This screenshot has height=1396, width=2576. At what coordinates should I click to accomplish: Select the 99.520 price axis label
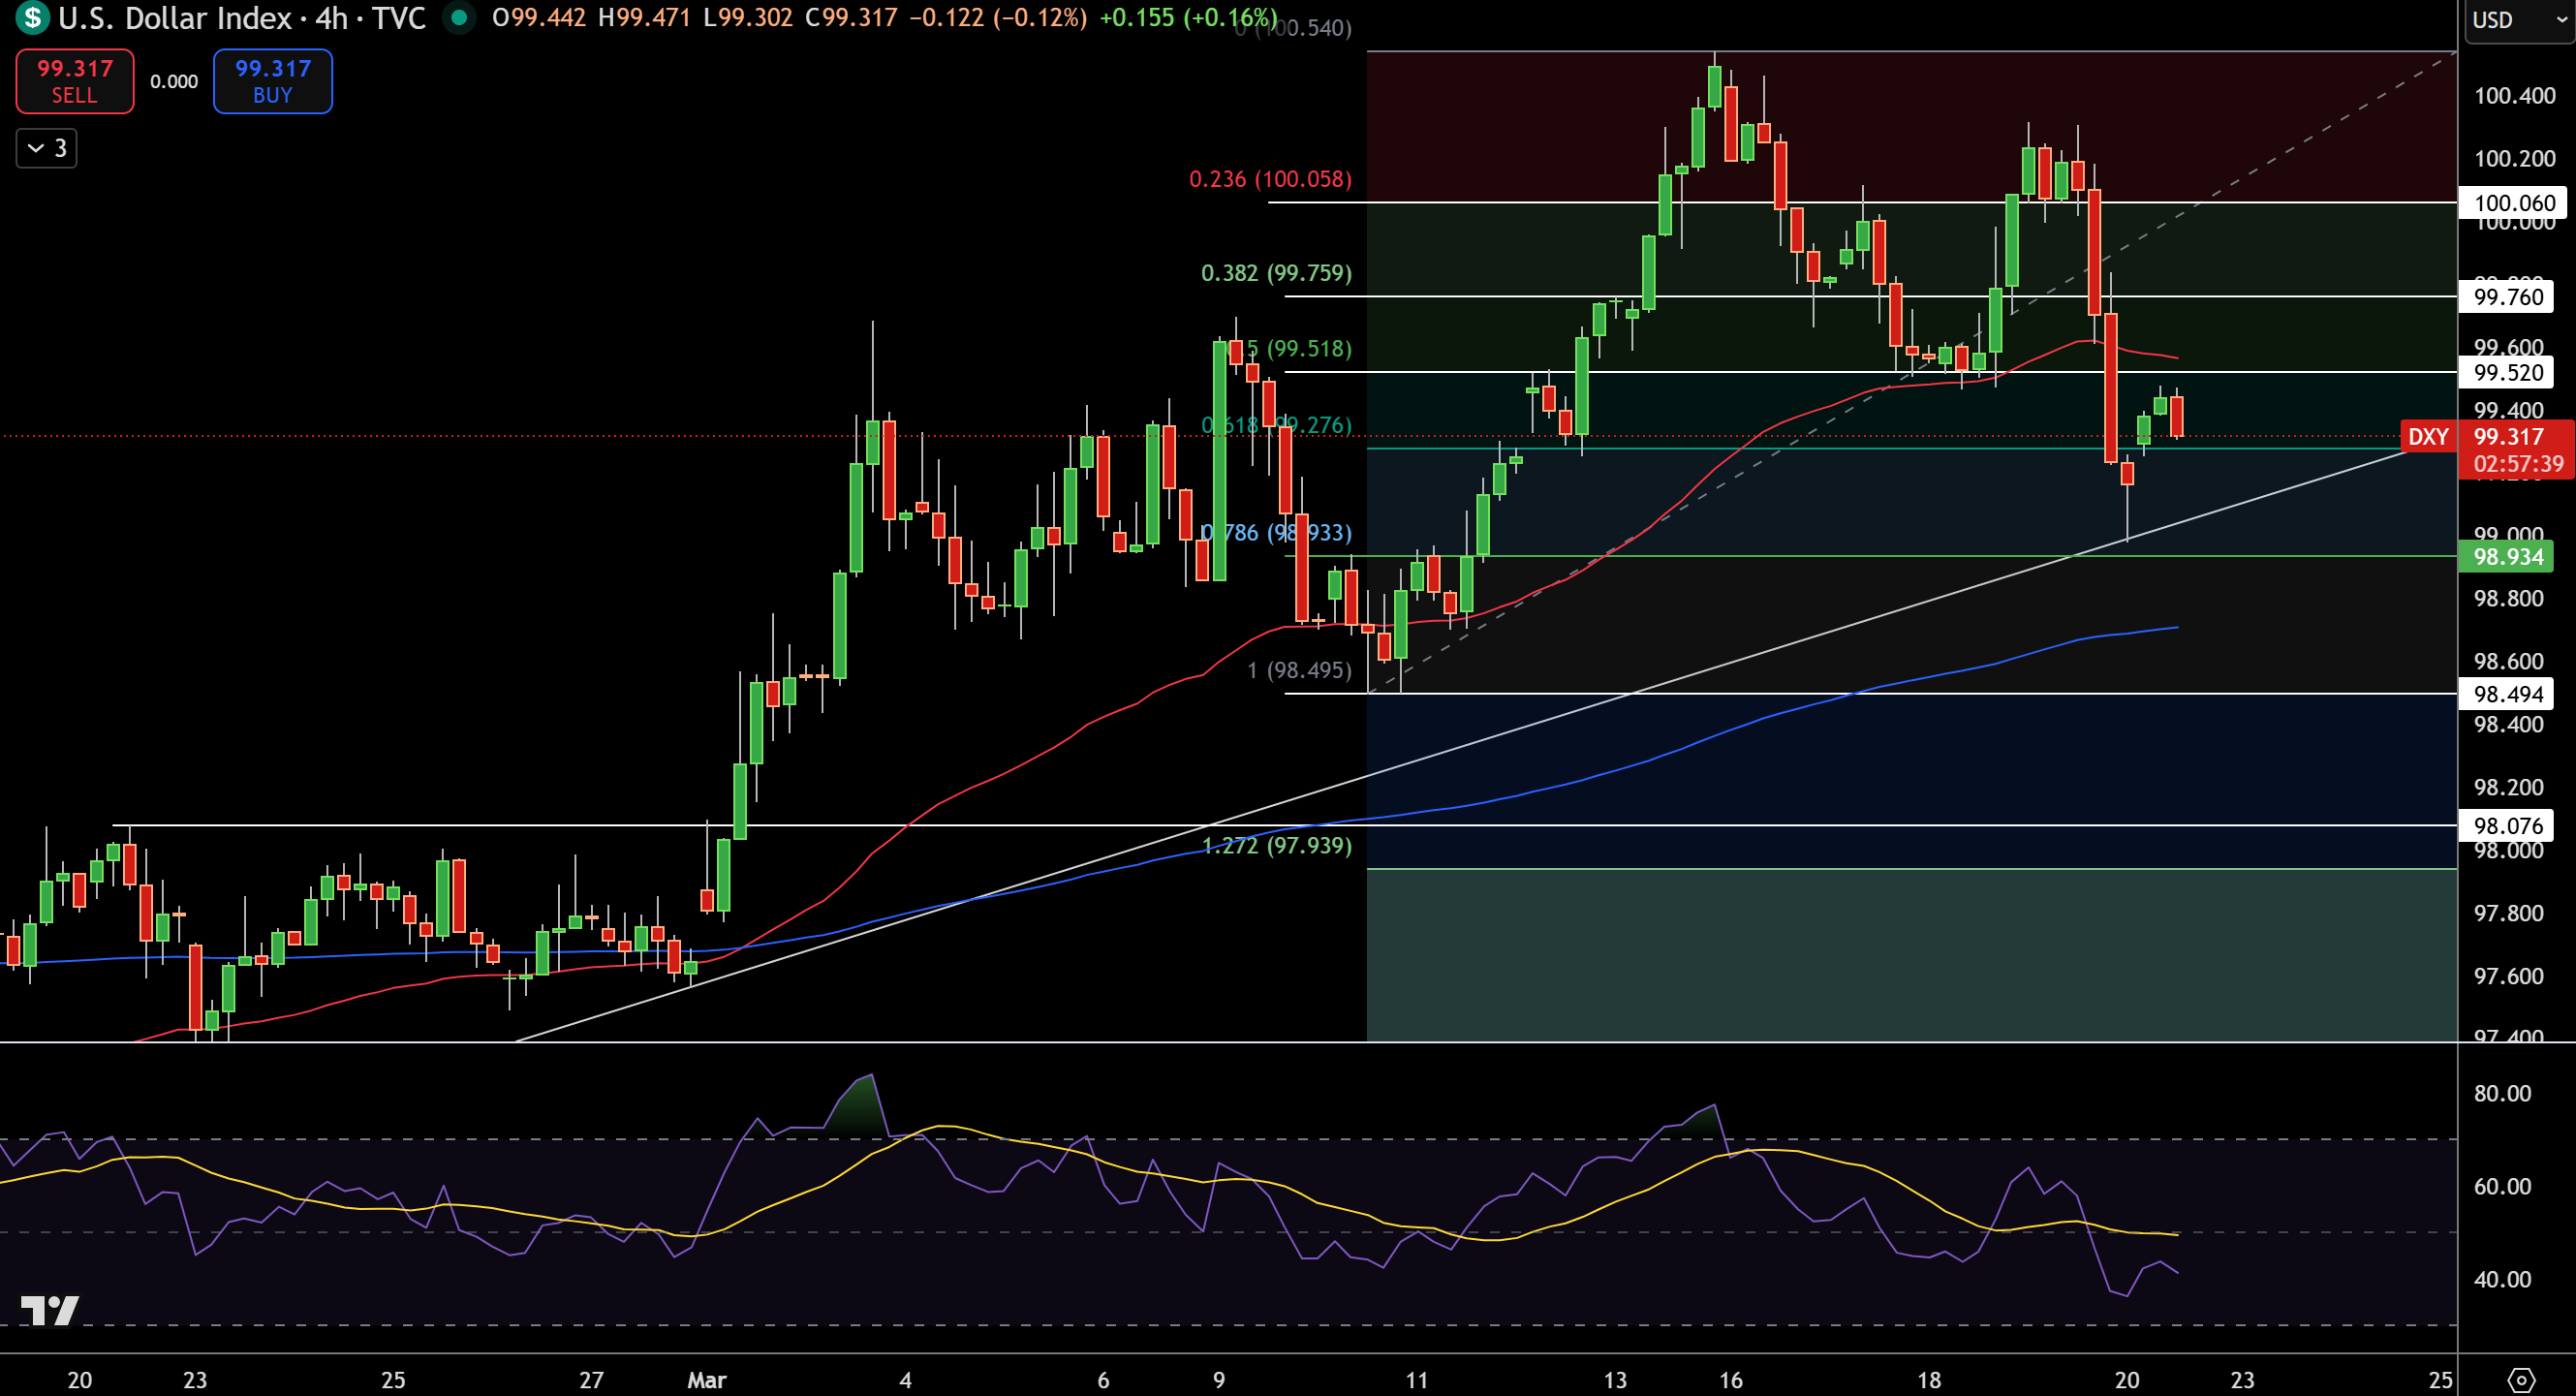(2507, 373)
